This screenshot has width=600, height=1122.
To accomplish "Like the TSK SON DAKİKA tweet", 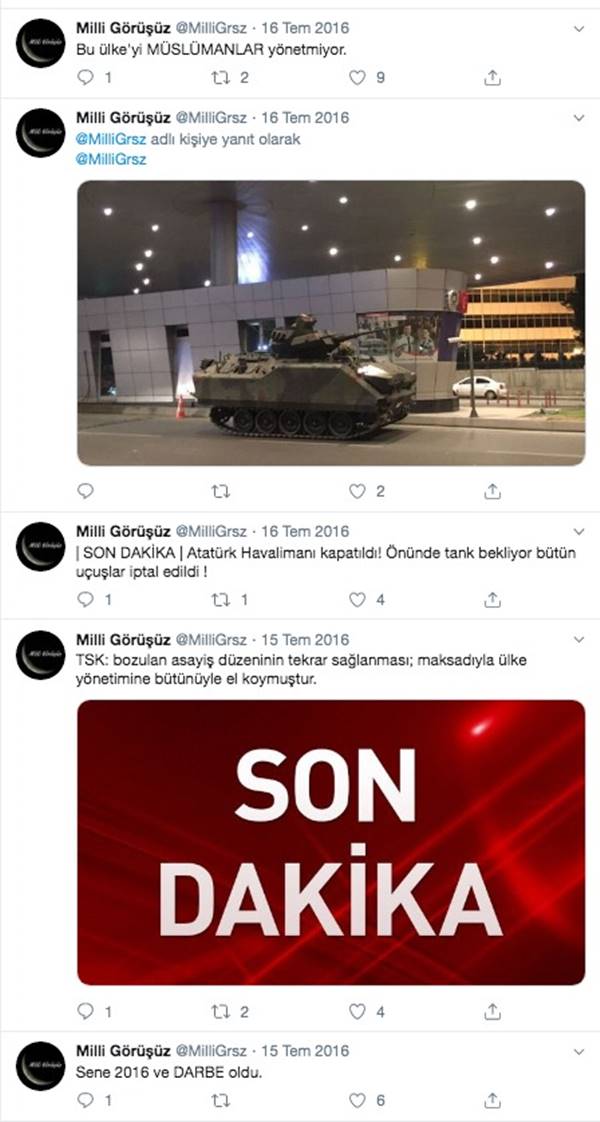I will tap(357, 1011).
